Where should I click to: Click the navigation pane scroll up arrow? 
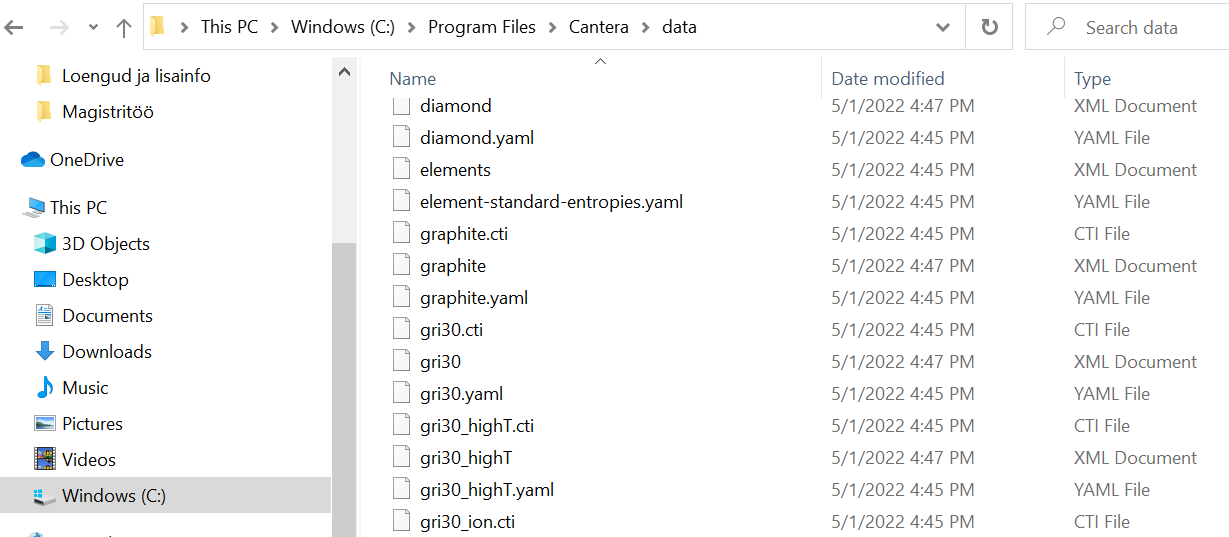click(x=343, y=73)
